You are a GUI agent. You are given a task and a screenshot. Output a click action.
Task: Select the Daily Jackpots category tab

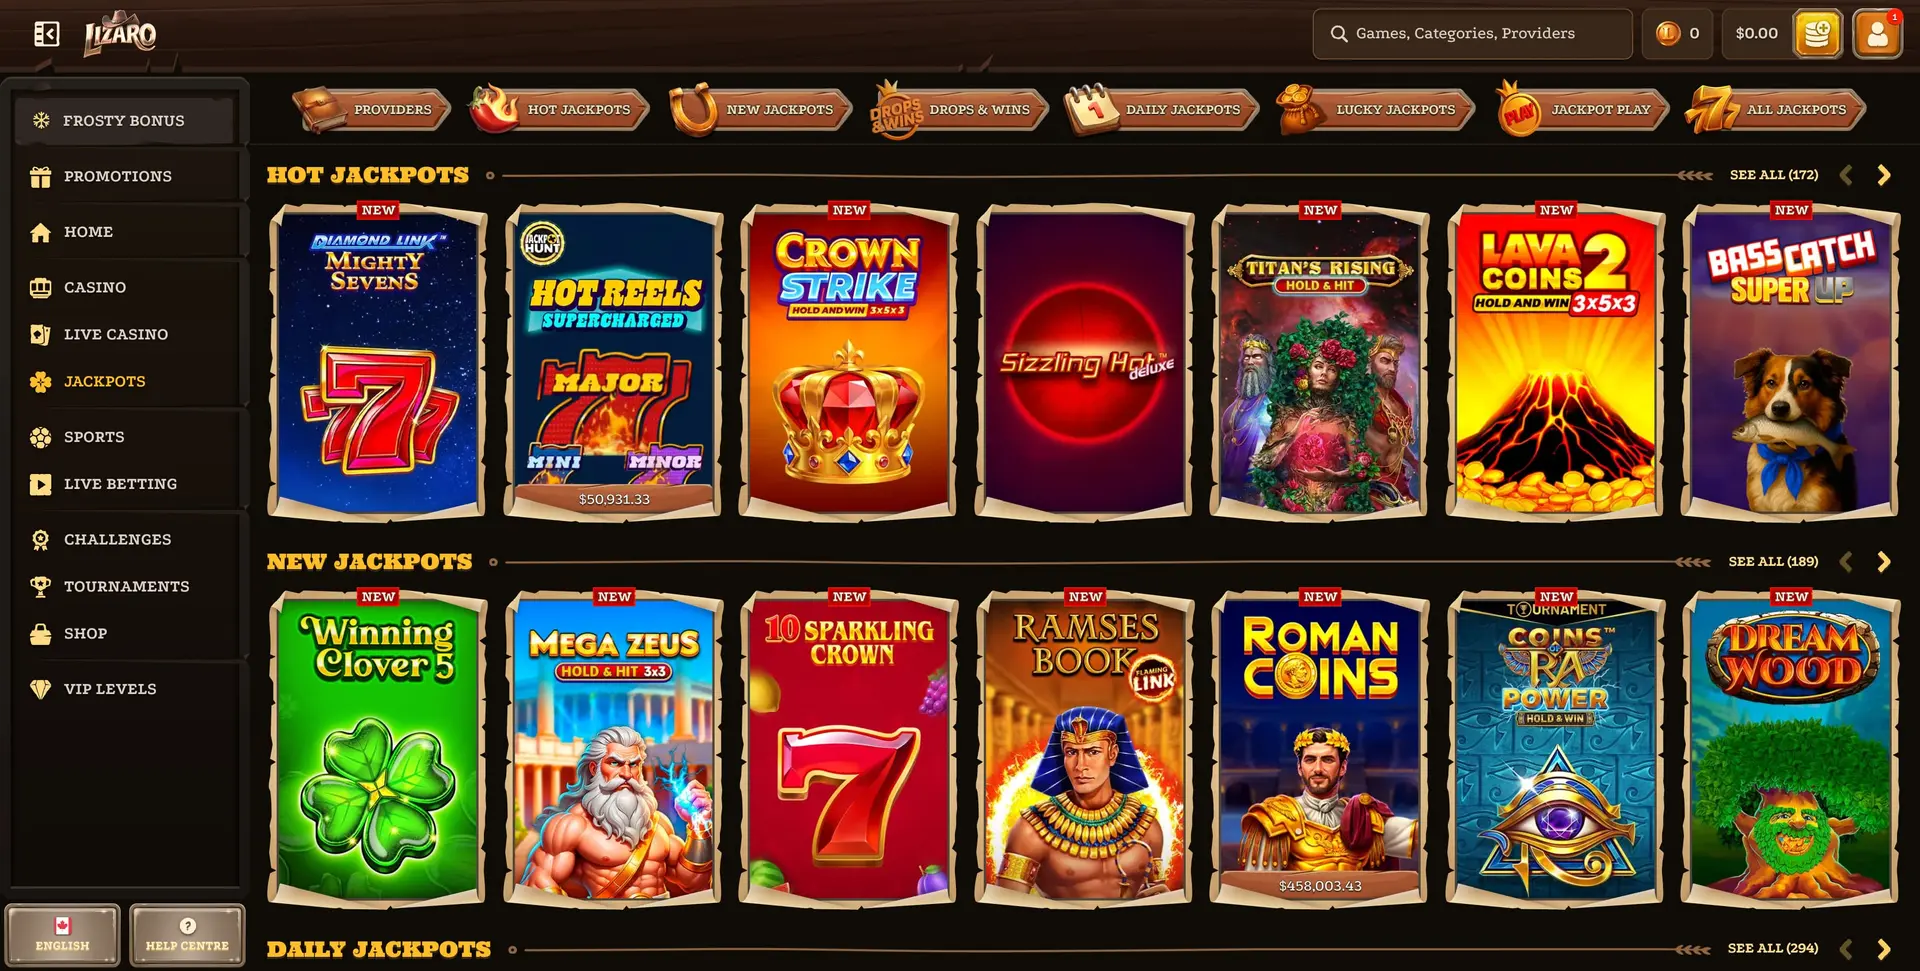[x=1162, y=109]
